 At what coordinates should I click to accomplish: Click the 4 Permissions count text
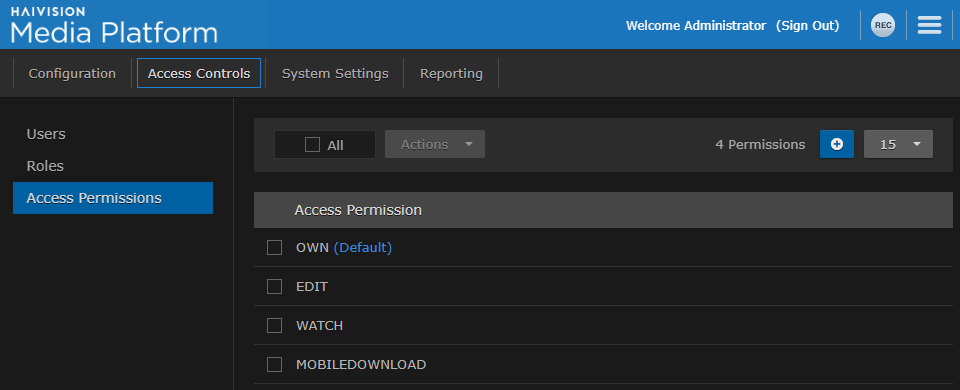pyautogui.click(x=760, y=144)
